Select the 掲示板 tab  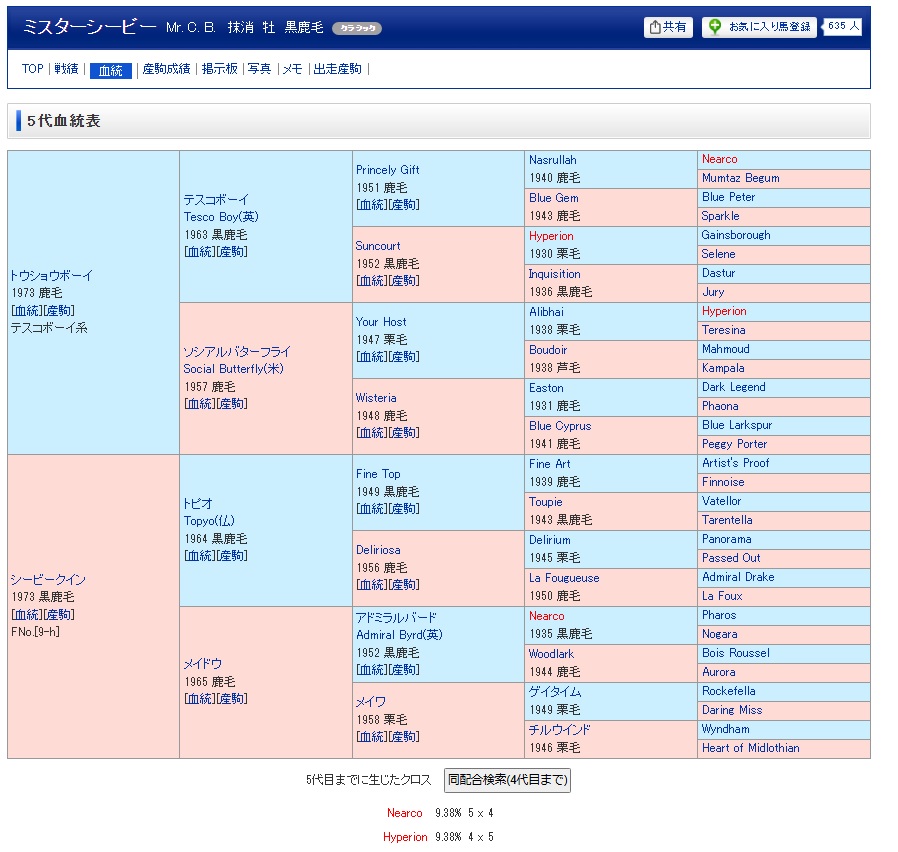pyautogui.click(x=219, y=69)
